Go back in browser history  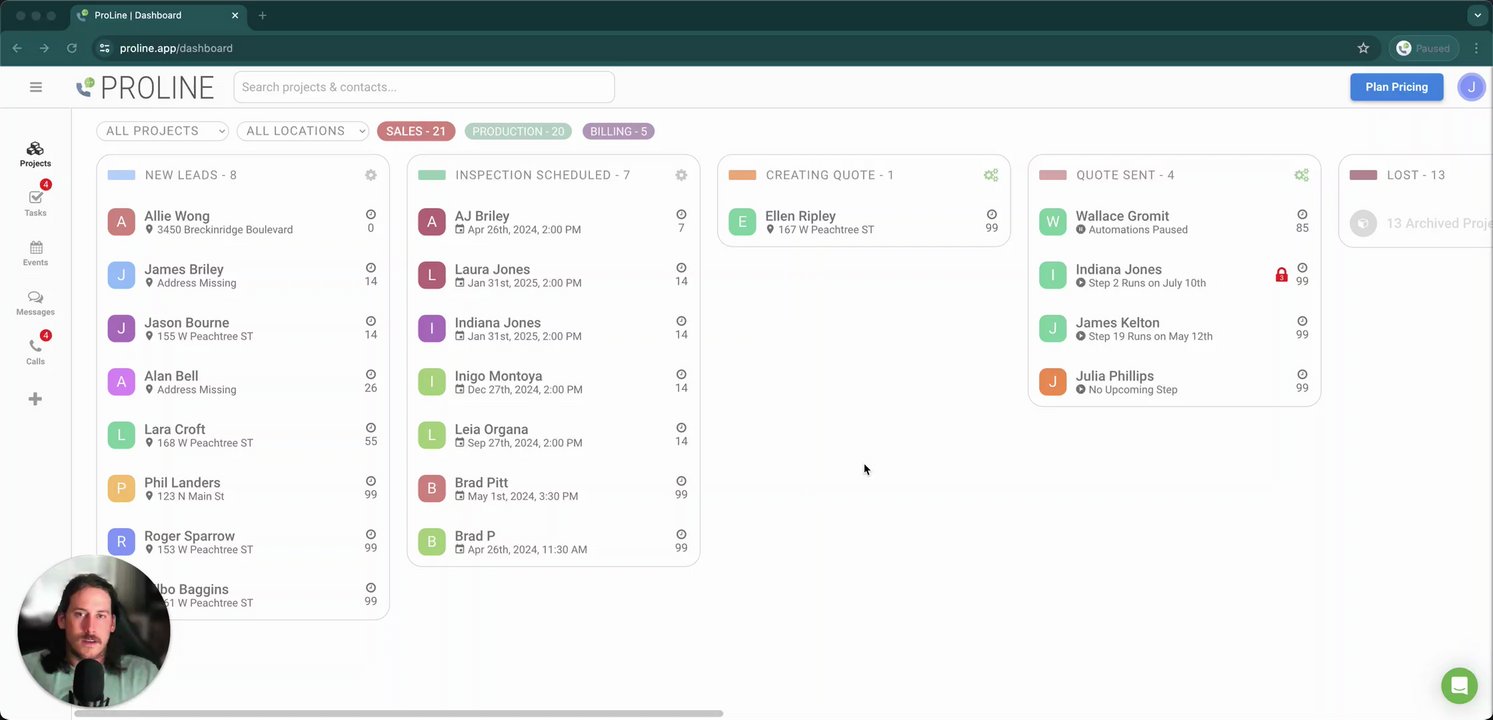click(x=17, y=48)
